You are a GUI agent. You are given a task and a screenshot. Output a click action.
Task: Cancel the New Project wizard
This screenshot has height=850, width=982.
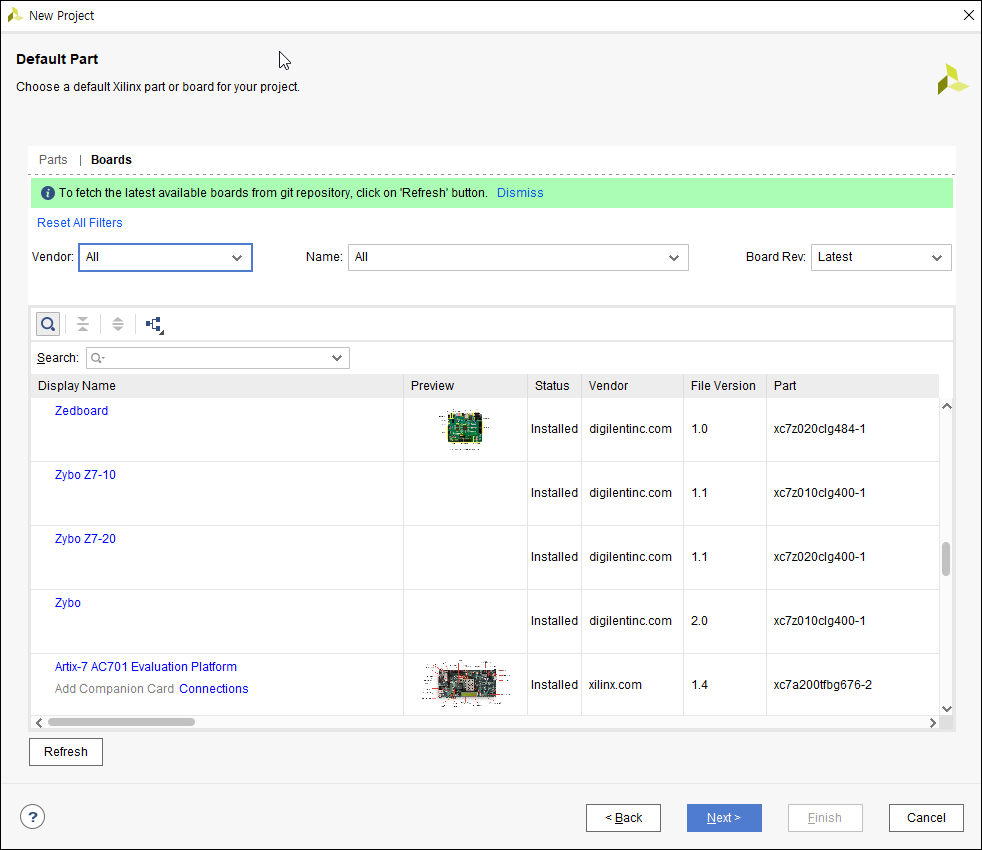[x=926, y=818]
